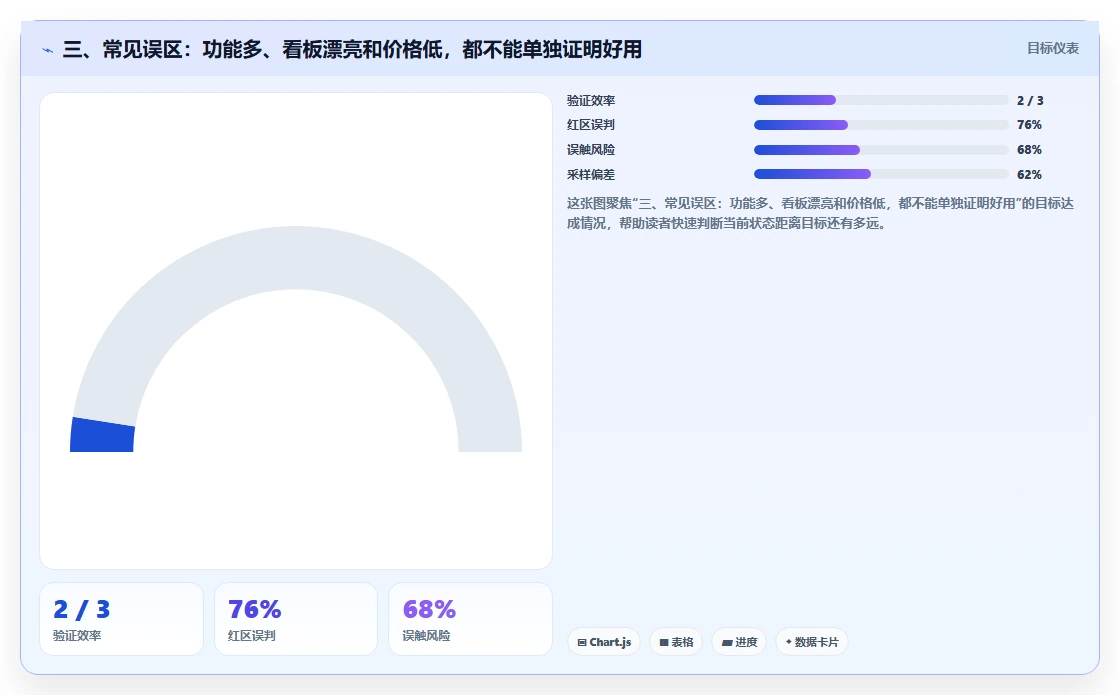Click the 进度 tag chip
The width and height of the screenshot is (1120, 695).
(x=739, y=642)
